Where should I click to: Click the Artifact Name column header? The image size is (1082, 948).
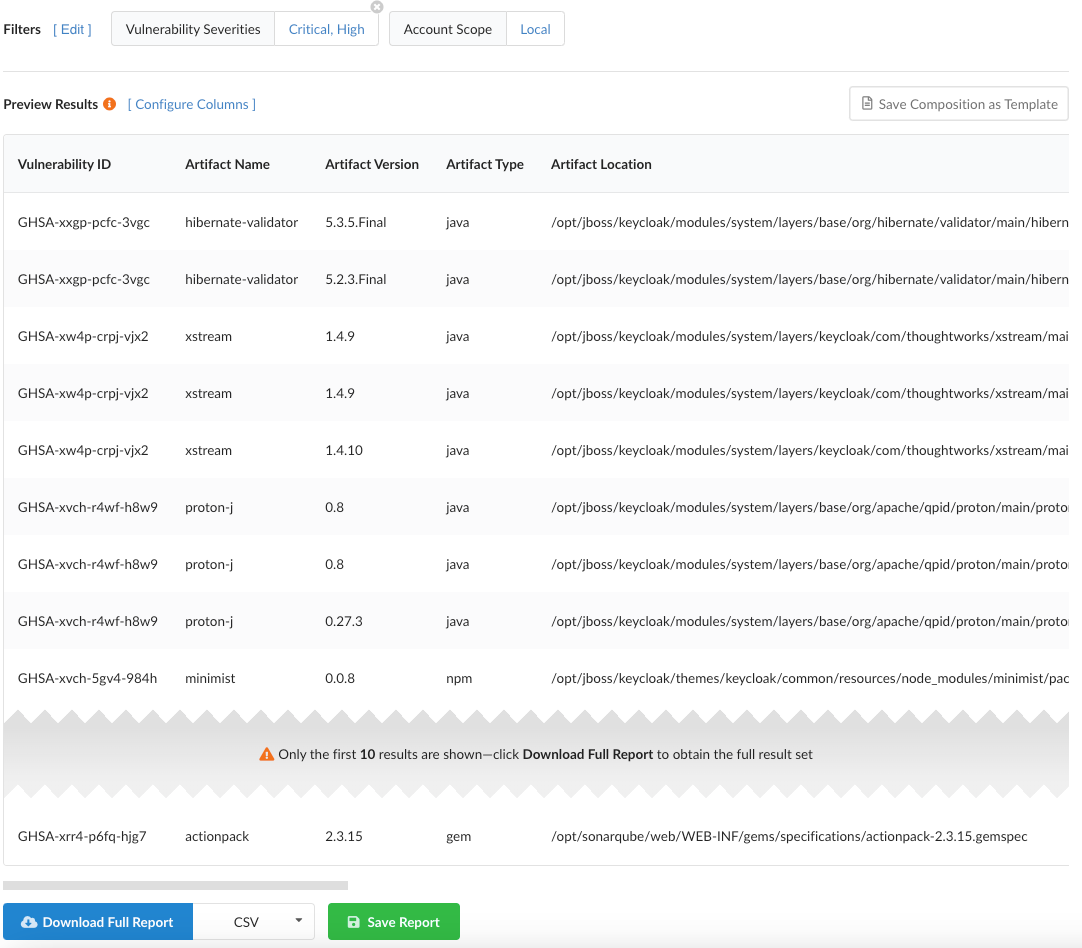(227, 164)
